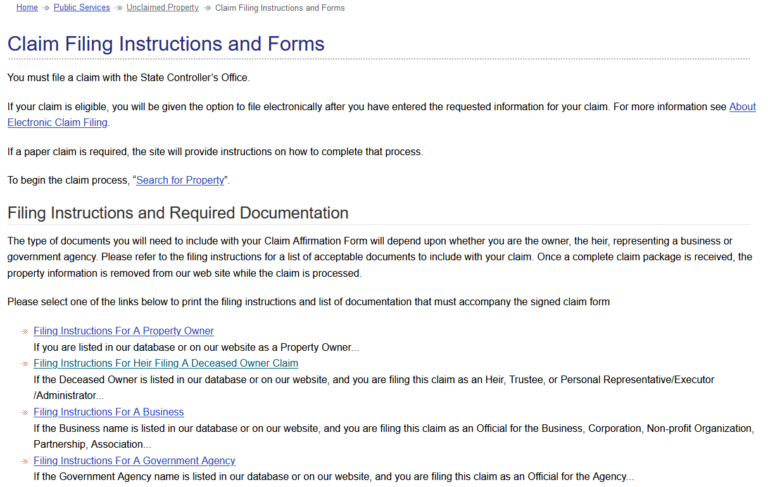
Task: Click the Claim Filing Instructions and Forms heading
Action: point(166,44)
